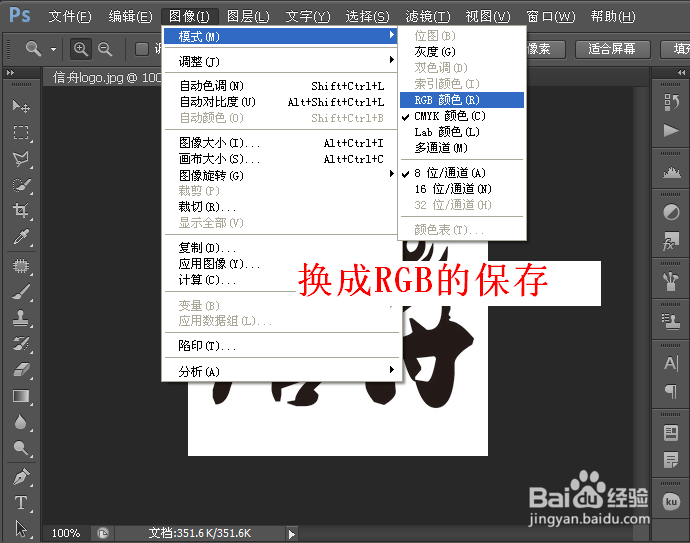Open the 窗口 menu

pos(551,16)
